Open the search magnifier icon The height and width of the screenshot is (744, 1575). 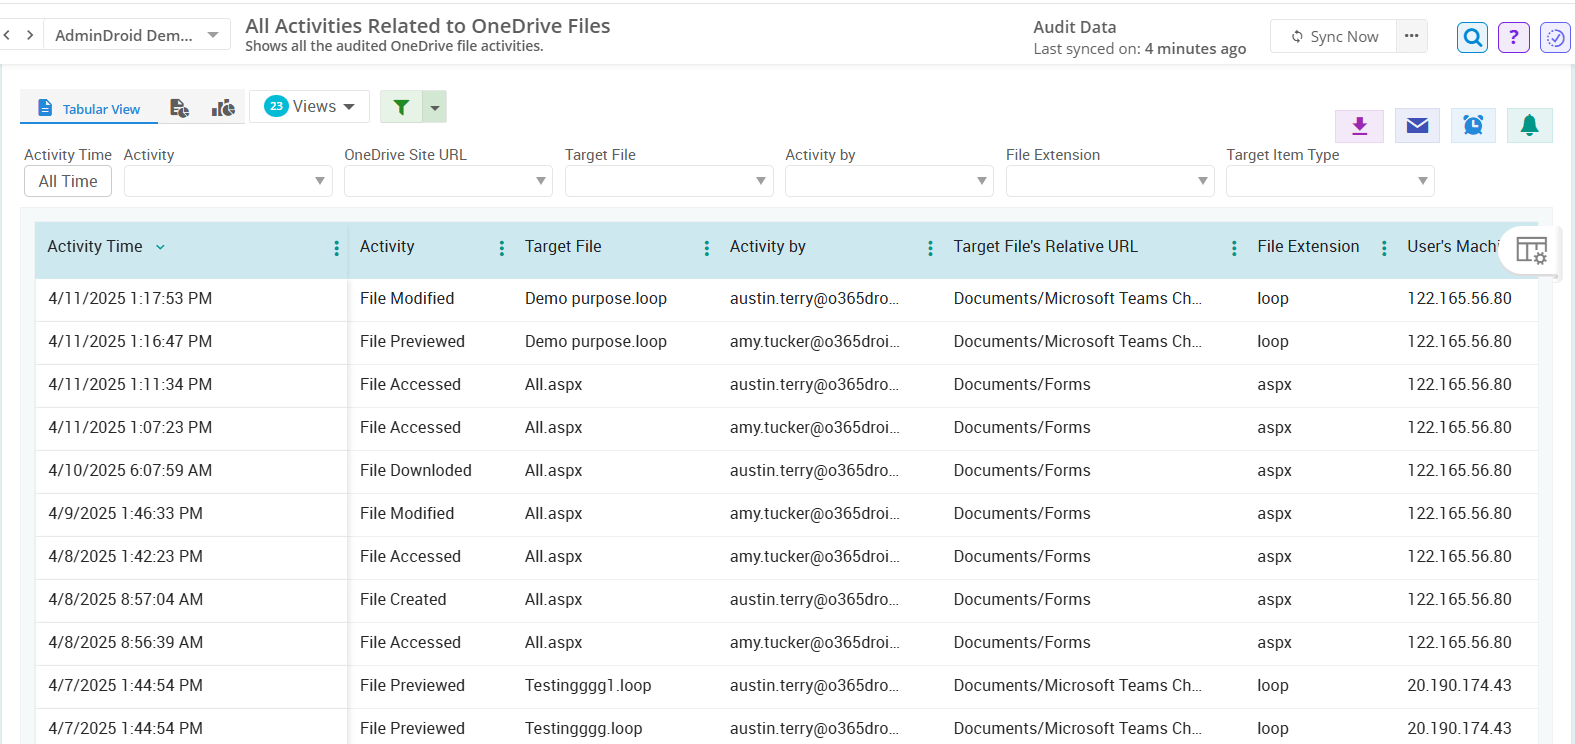1472,37
